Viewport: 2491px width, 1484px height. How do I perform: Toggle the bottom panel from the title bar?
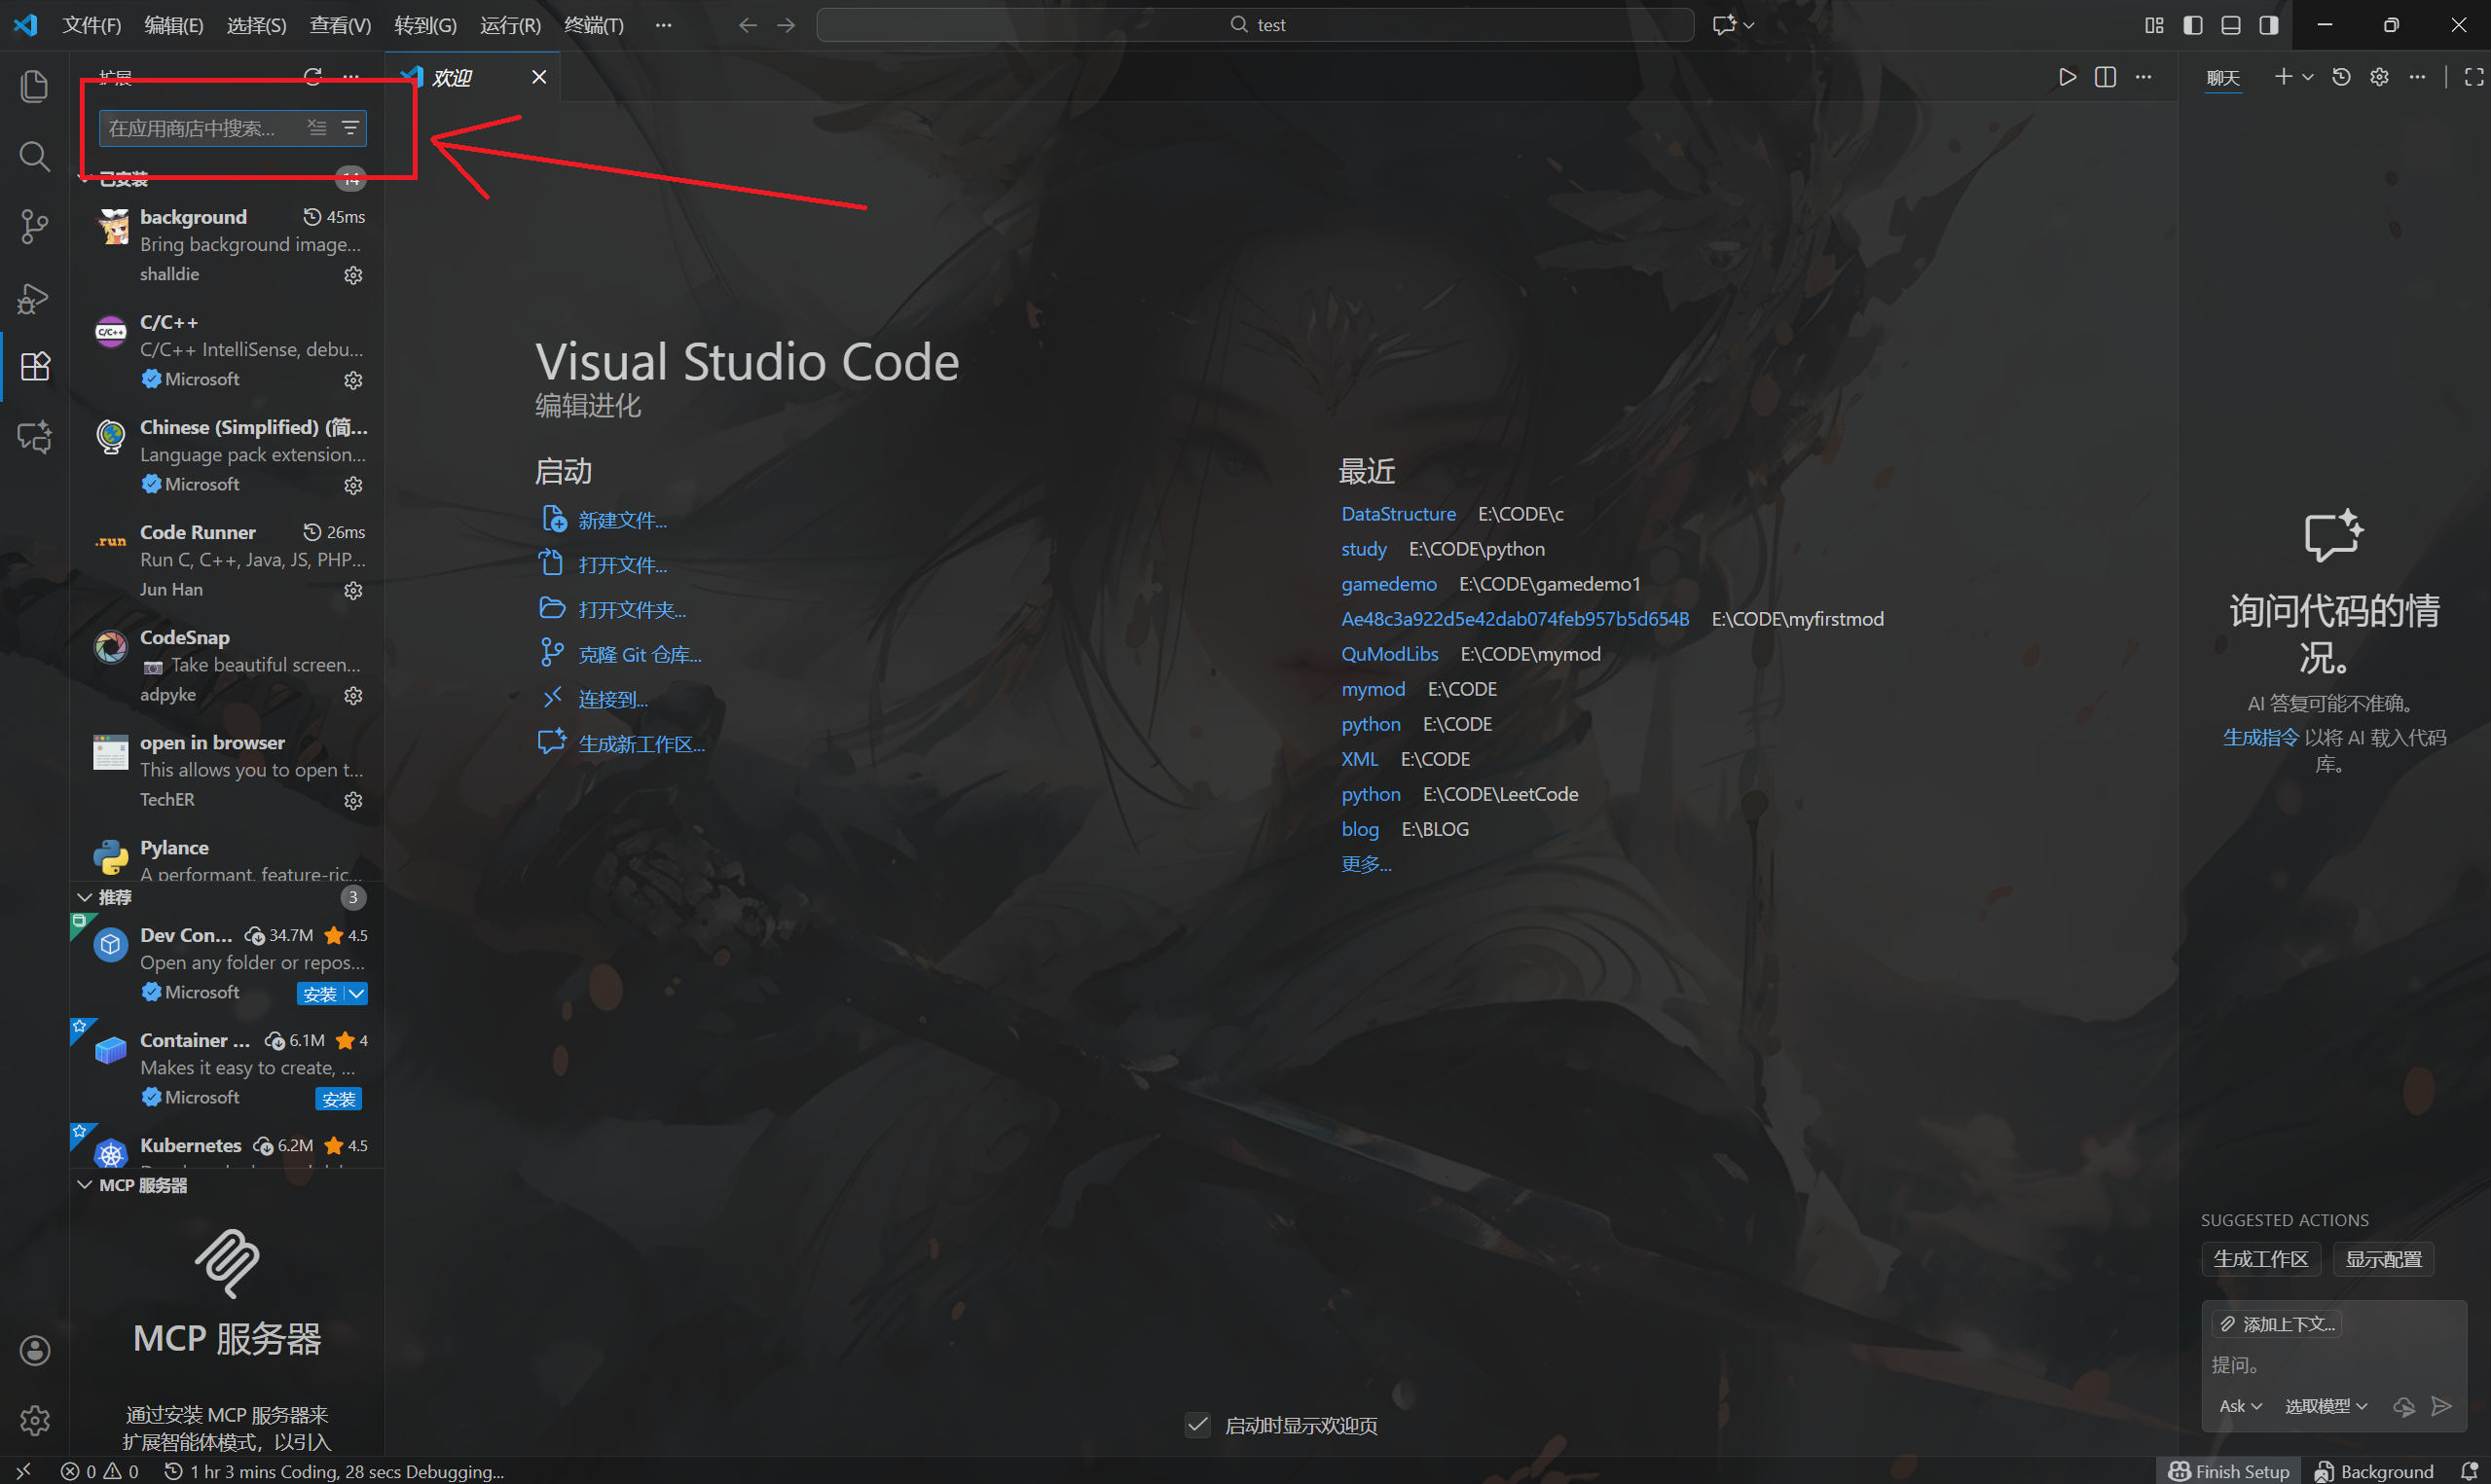[2231, 25]
